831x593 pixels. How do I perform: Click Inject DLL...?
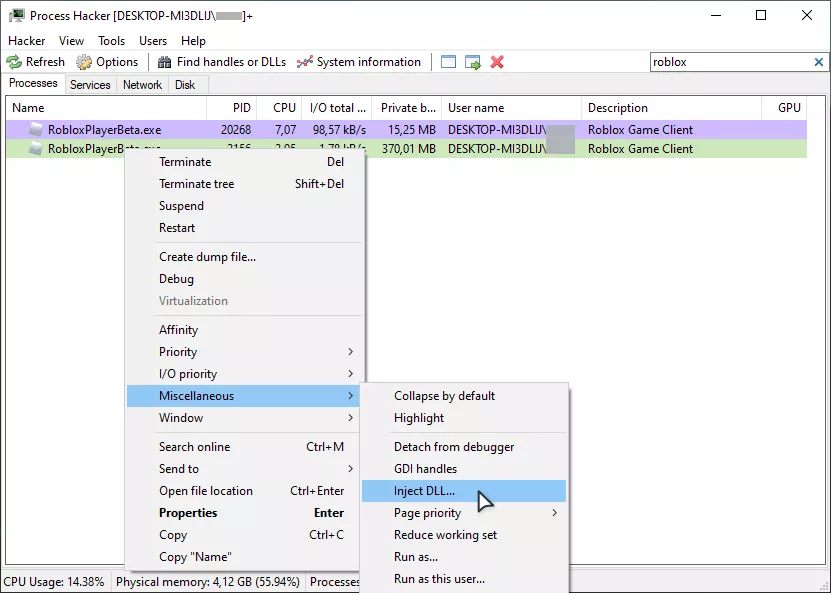464,491
